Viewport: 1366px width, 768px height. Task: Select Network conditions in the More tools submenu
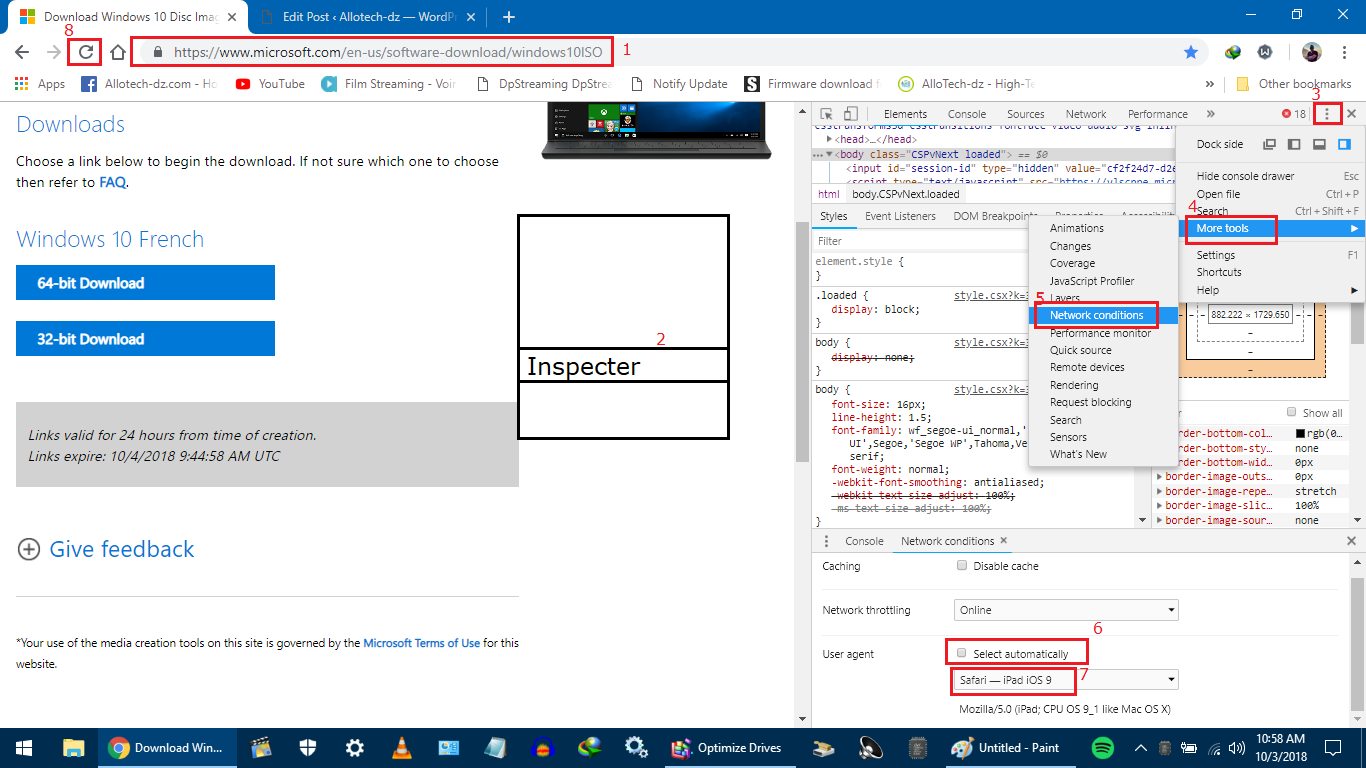(1096, 315)
